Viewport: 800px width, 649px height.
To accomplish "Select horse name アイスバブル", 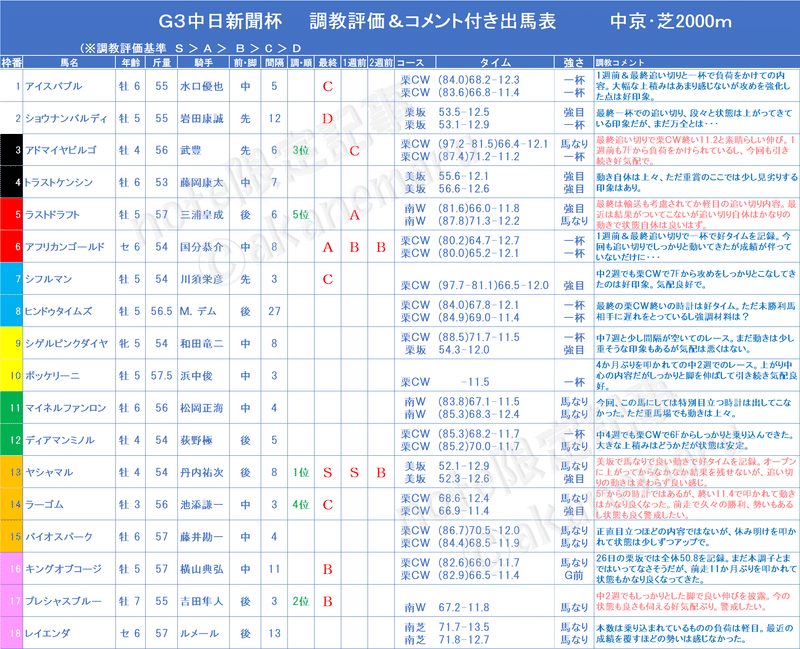I will (54, 86).
